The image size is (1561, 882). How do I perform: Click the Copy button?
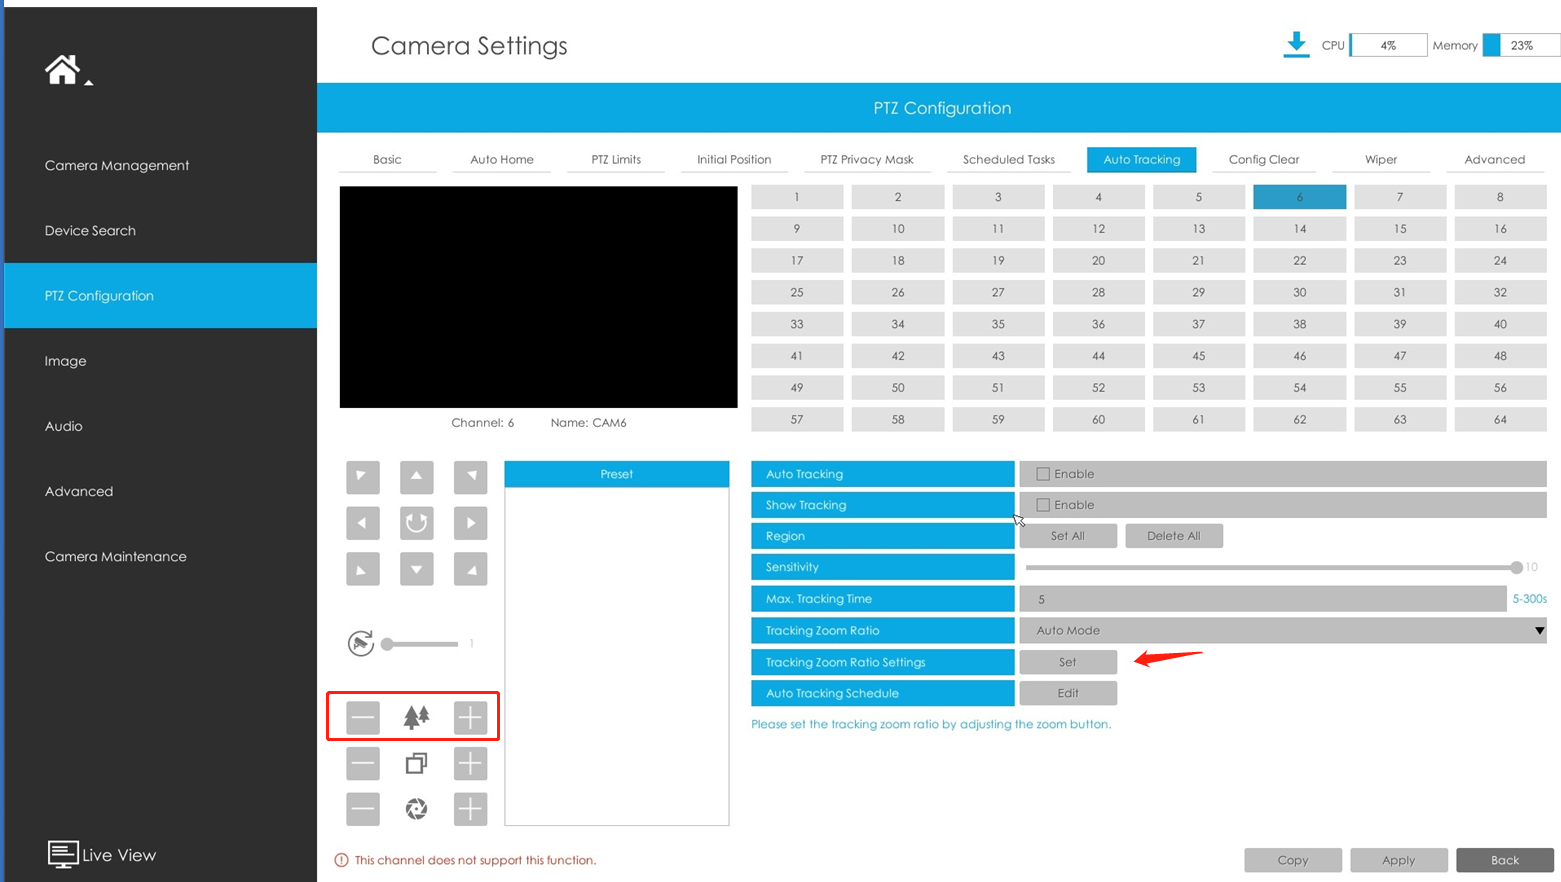click(1293, 860)
